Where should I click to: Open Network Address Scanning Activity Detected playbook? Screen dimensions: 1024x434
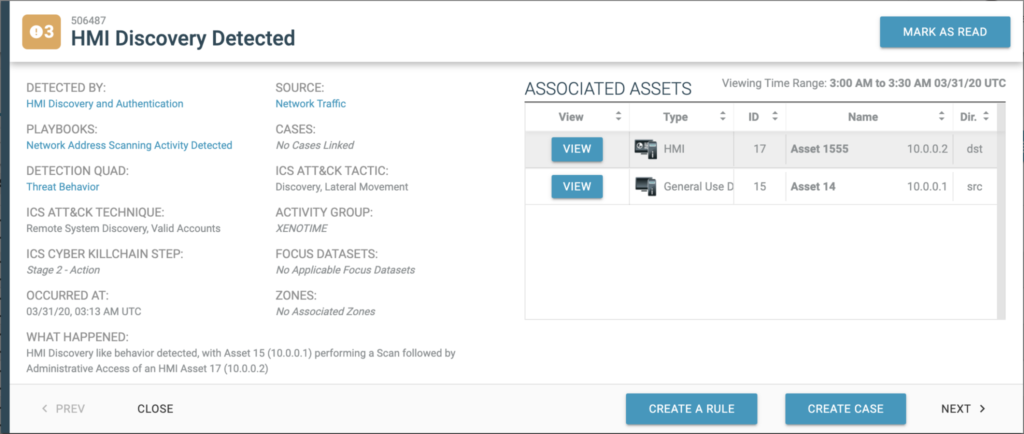[129, 146]
